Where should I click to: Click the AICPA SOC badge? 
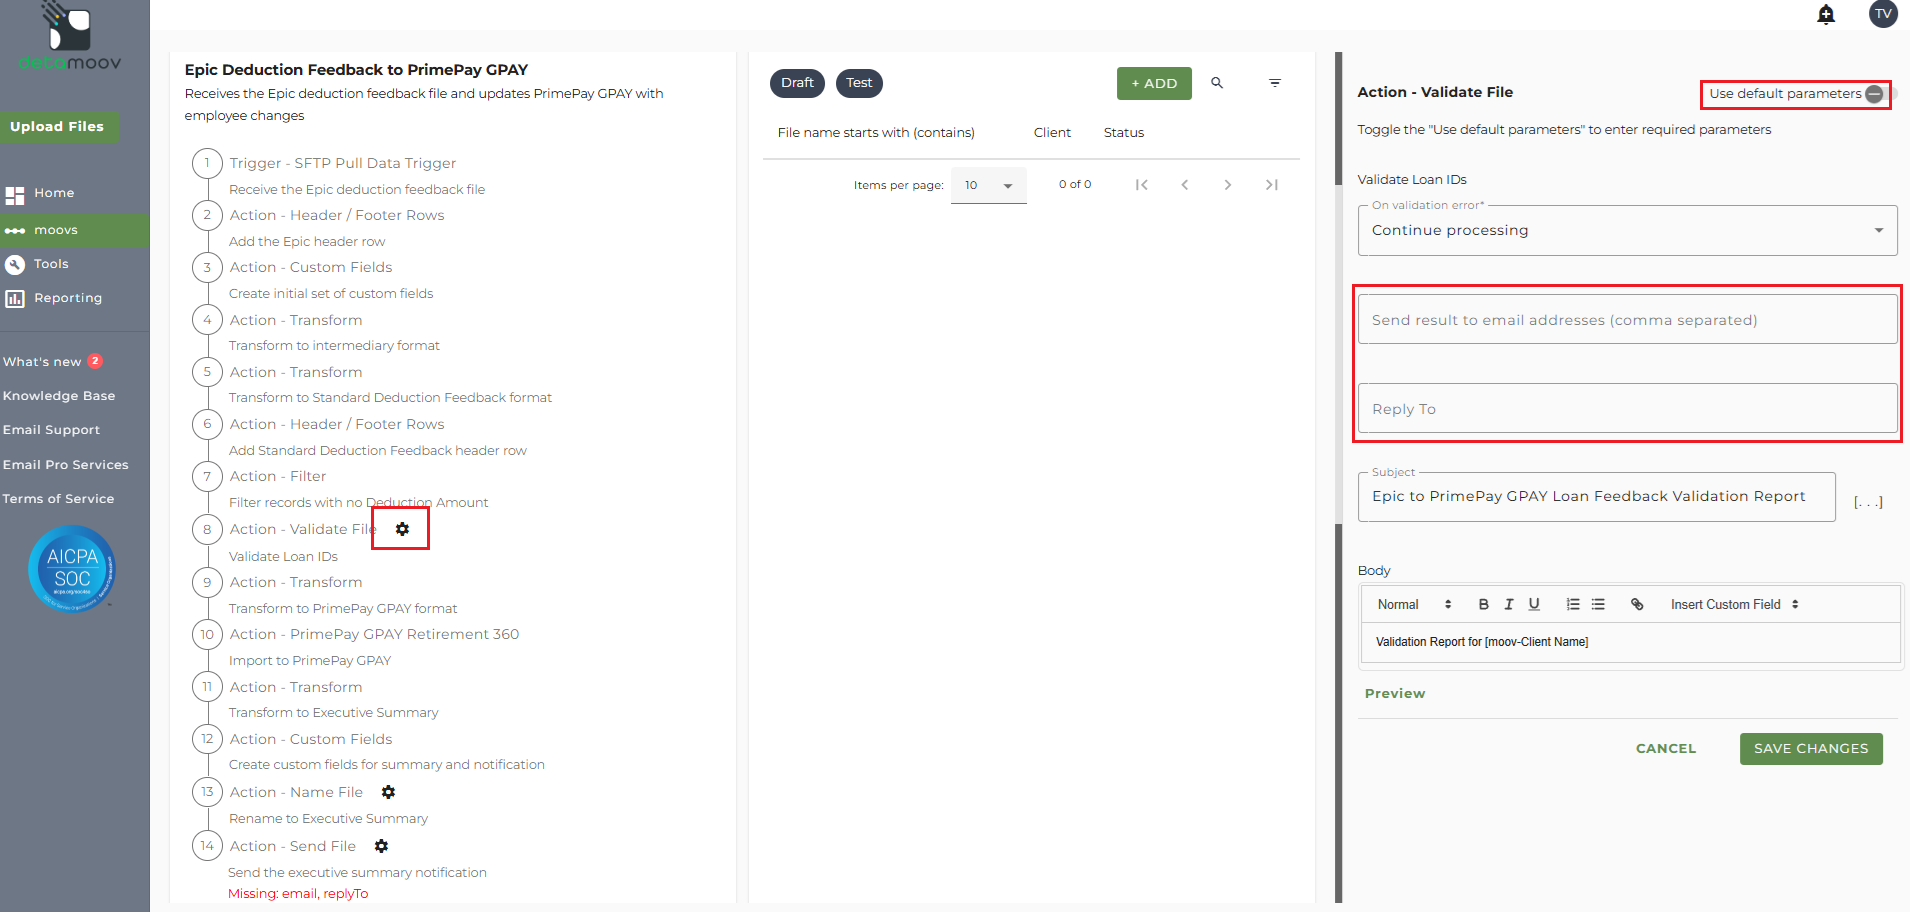click(x=72, y=568)
